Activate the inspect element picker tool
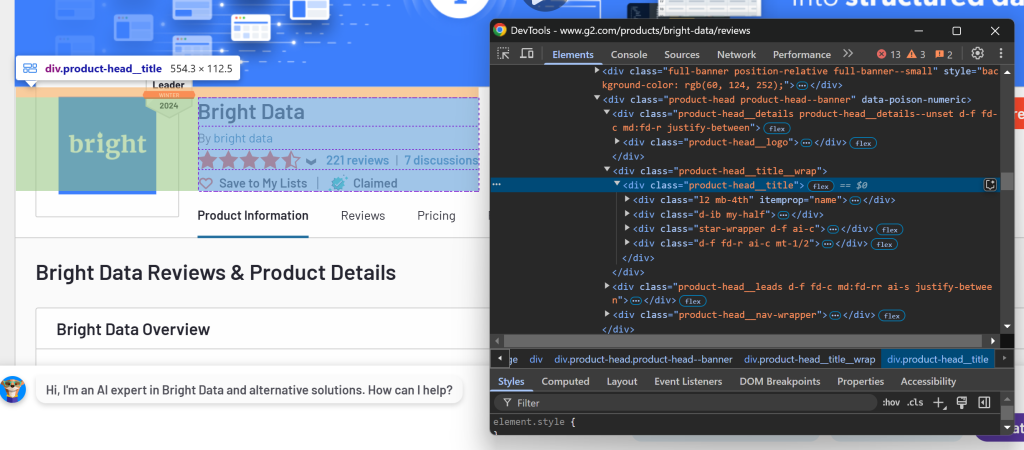Screen dimensions: 1024x450 (503, 54)
